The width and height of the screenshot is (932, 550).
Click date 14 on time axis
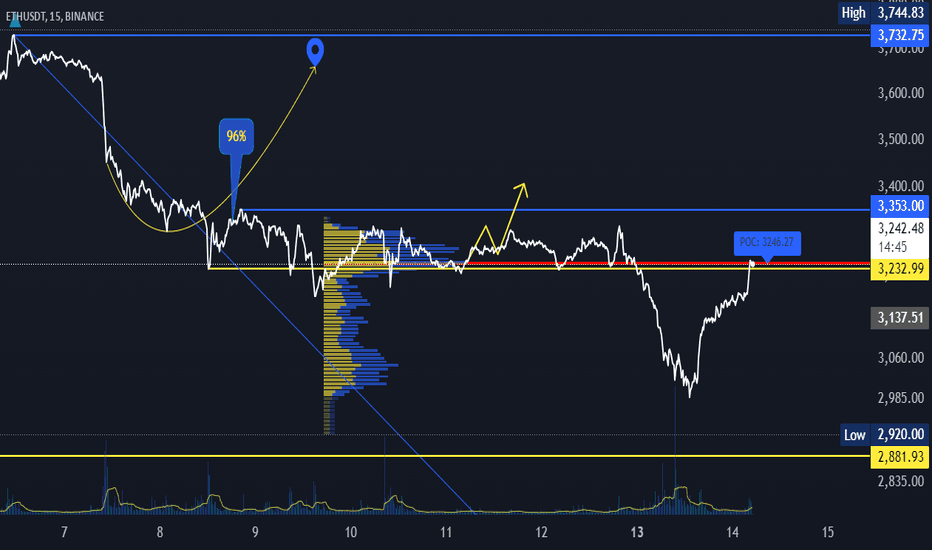pos(732,532)
